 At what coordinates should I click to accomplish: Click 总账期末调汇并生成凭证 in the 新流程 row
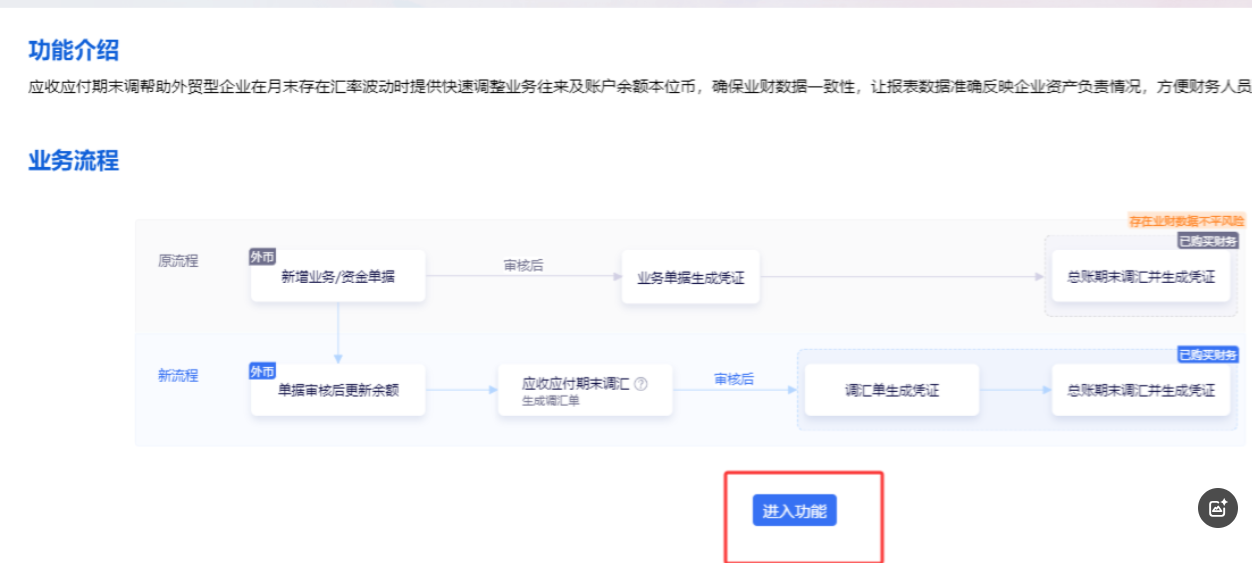[x=1141, y=390]
